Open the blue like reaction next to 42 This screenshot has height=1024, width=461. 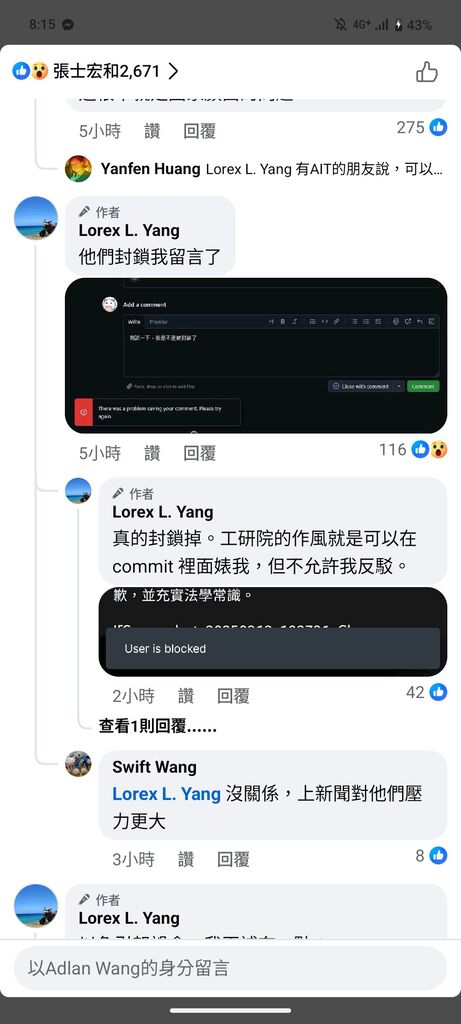pos(438,692)
